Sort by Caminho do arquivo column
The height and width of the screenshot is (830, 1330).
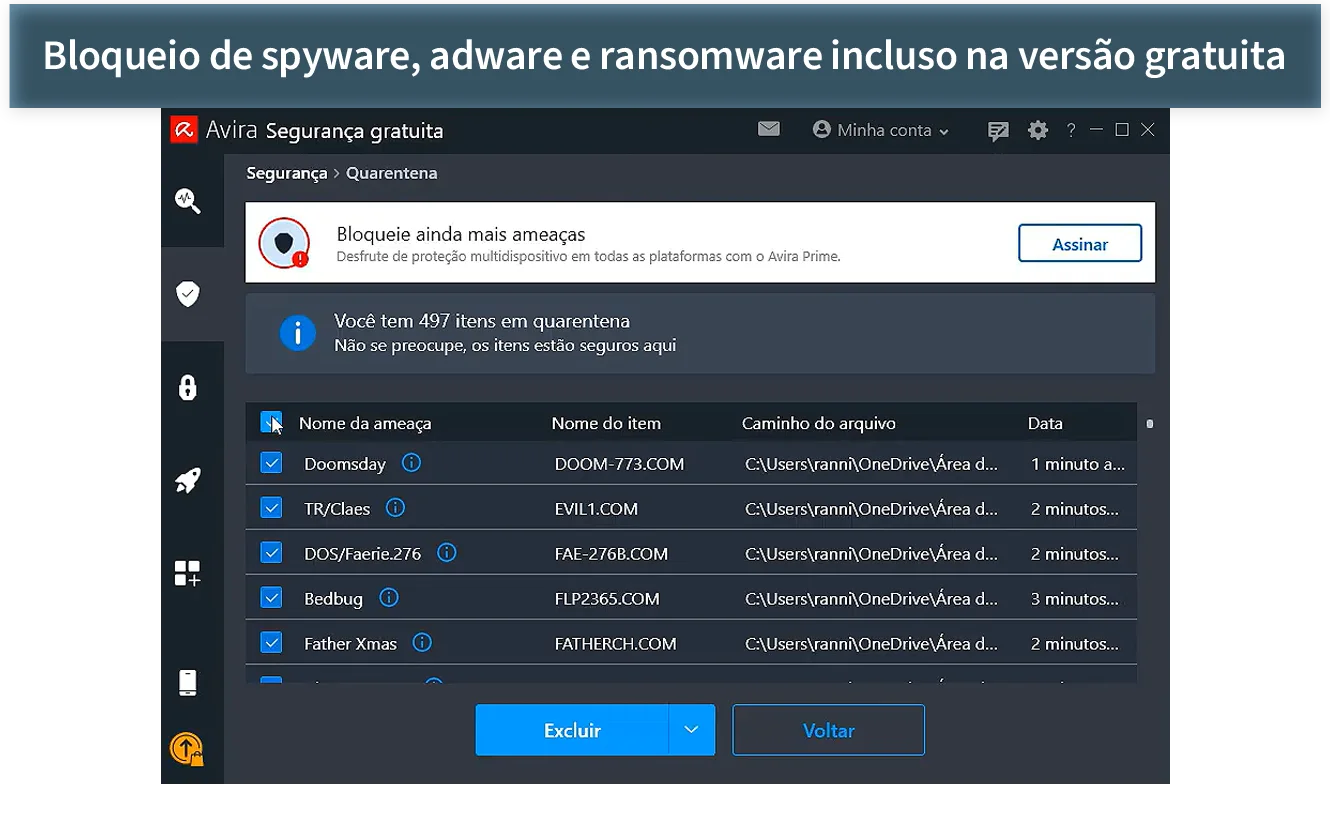[819, 424]
